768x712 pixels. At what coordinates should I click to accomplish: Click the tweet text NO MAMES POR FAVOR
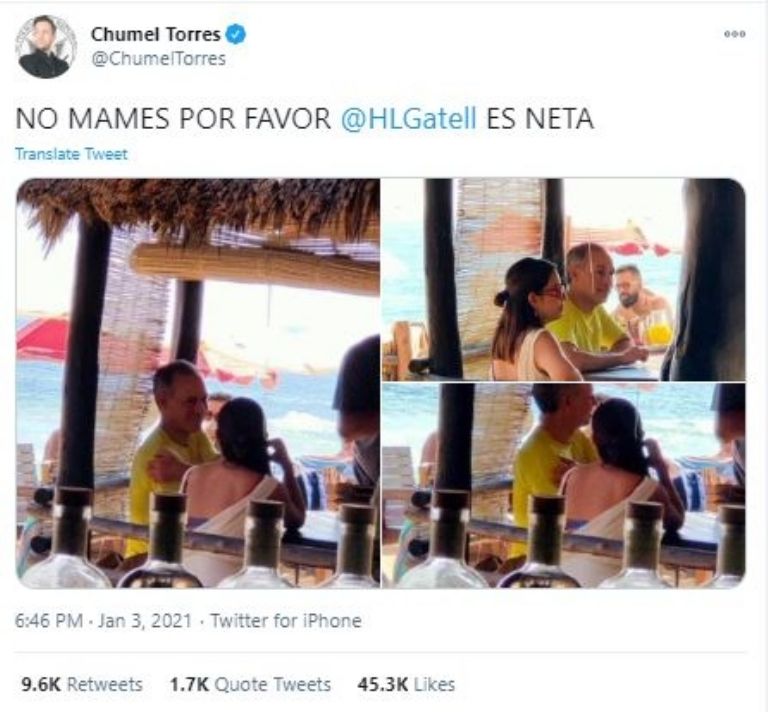173,119
